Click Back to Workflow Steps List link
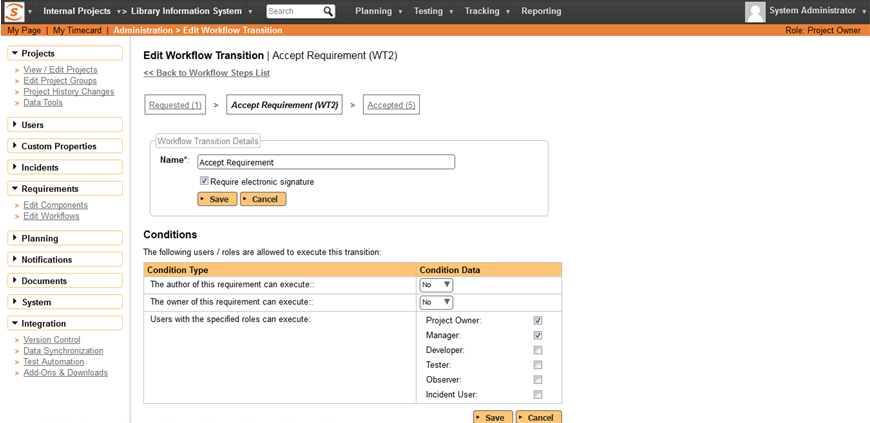 point(206,73)
